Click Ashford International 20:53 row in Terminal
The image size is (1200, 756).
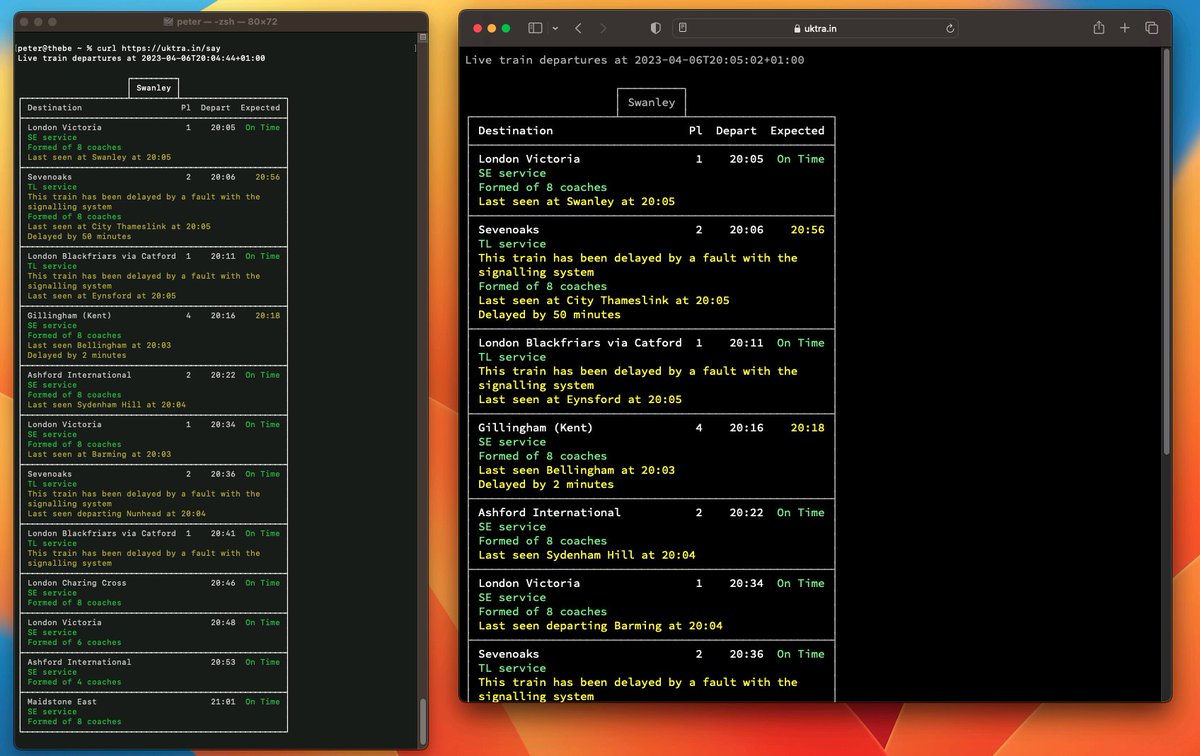tap(154, 672)
